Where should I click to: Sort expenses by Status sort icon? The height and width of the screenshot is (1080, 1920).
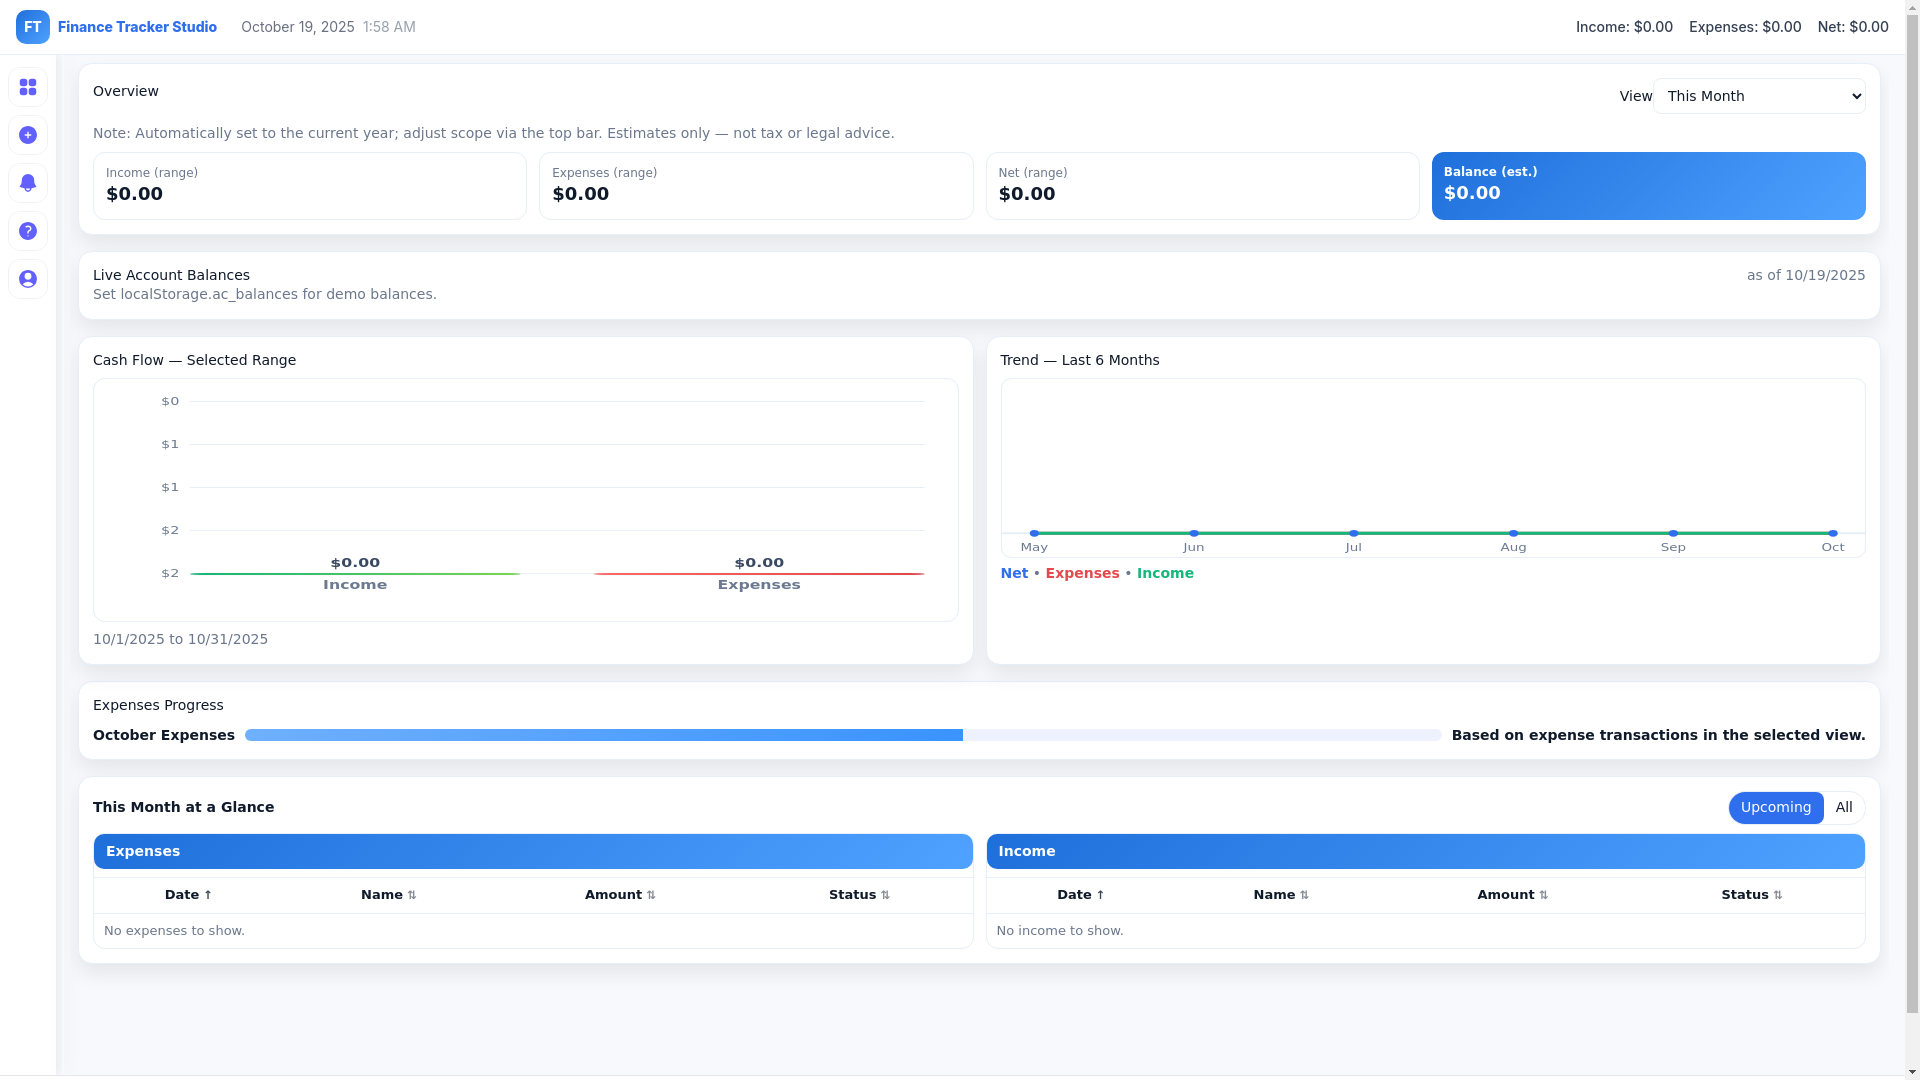point(885,896)
